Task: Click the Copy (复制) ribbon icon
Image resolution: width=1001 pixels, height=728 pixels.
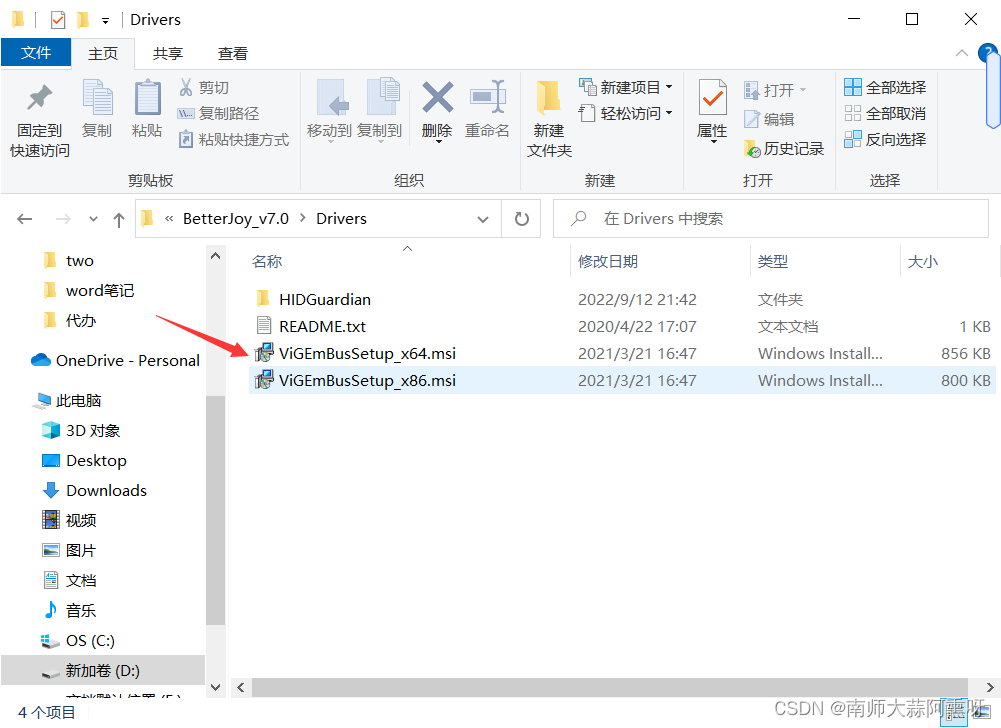Action: (x=97, y=98)
